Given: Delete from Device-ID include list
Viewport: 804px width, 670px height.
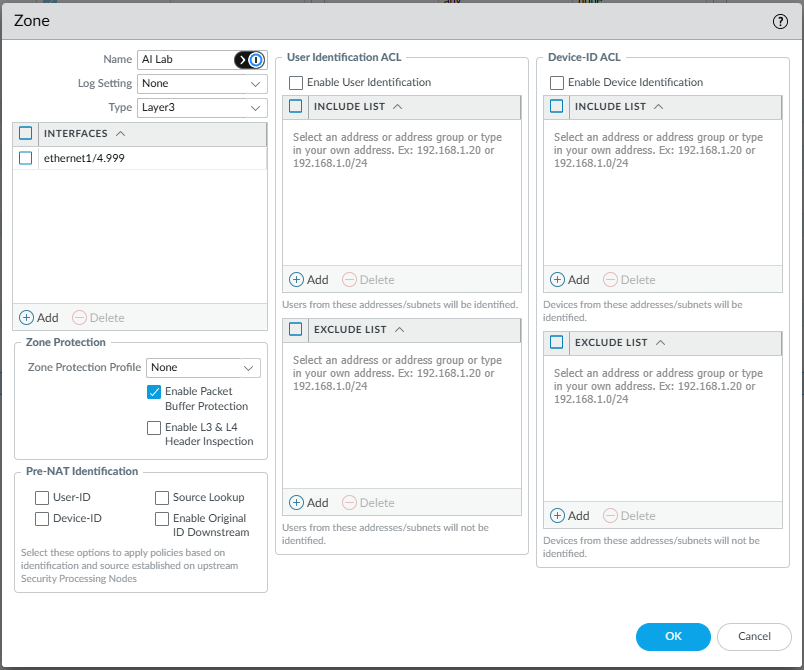Looking at the screenshot, I should coord(629,280).
